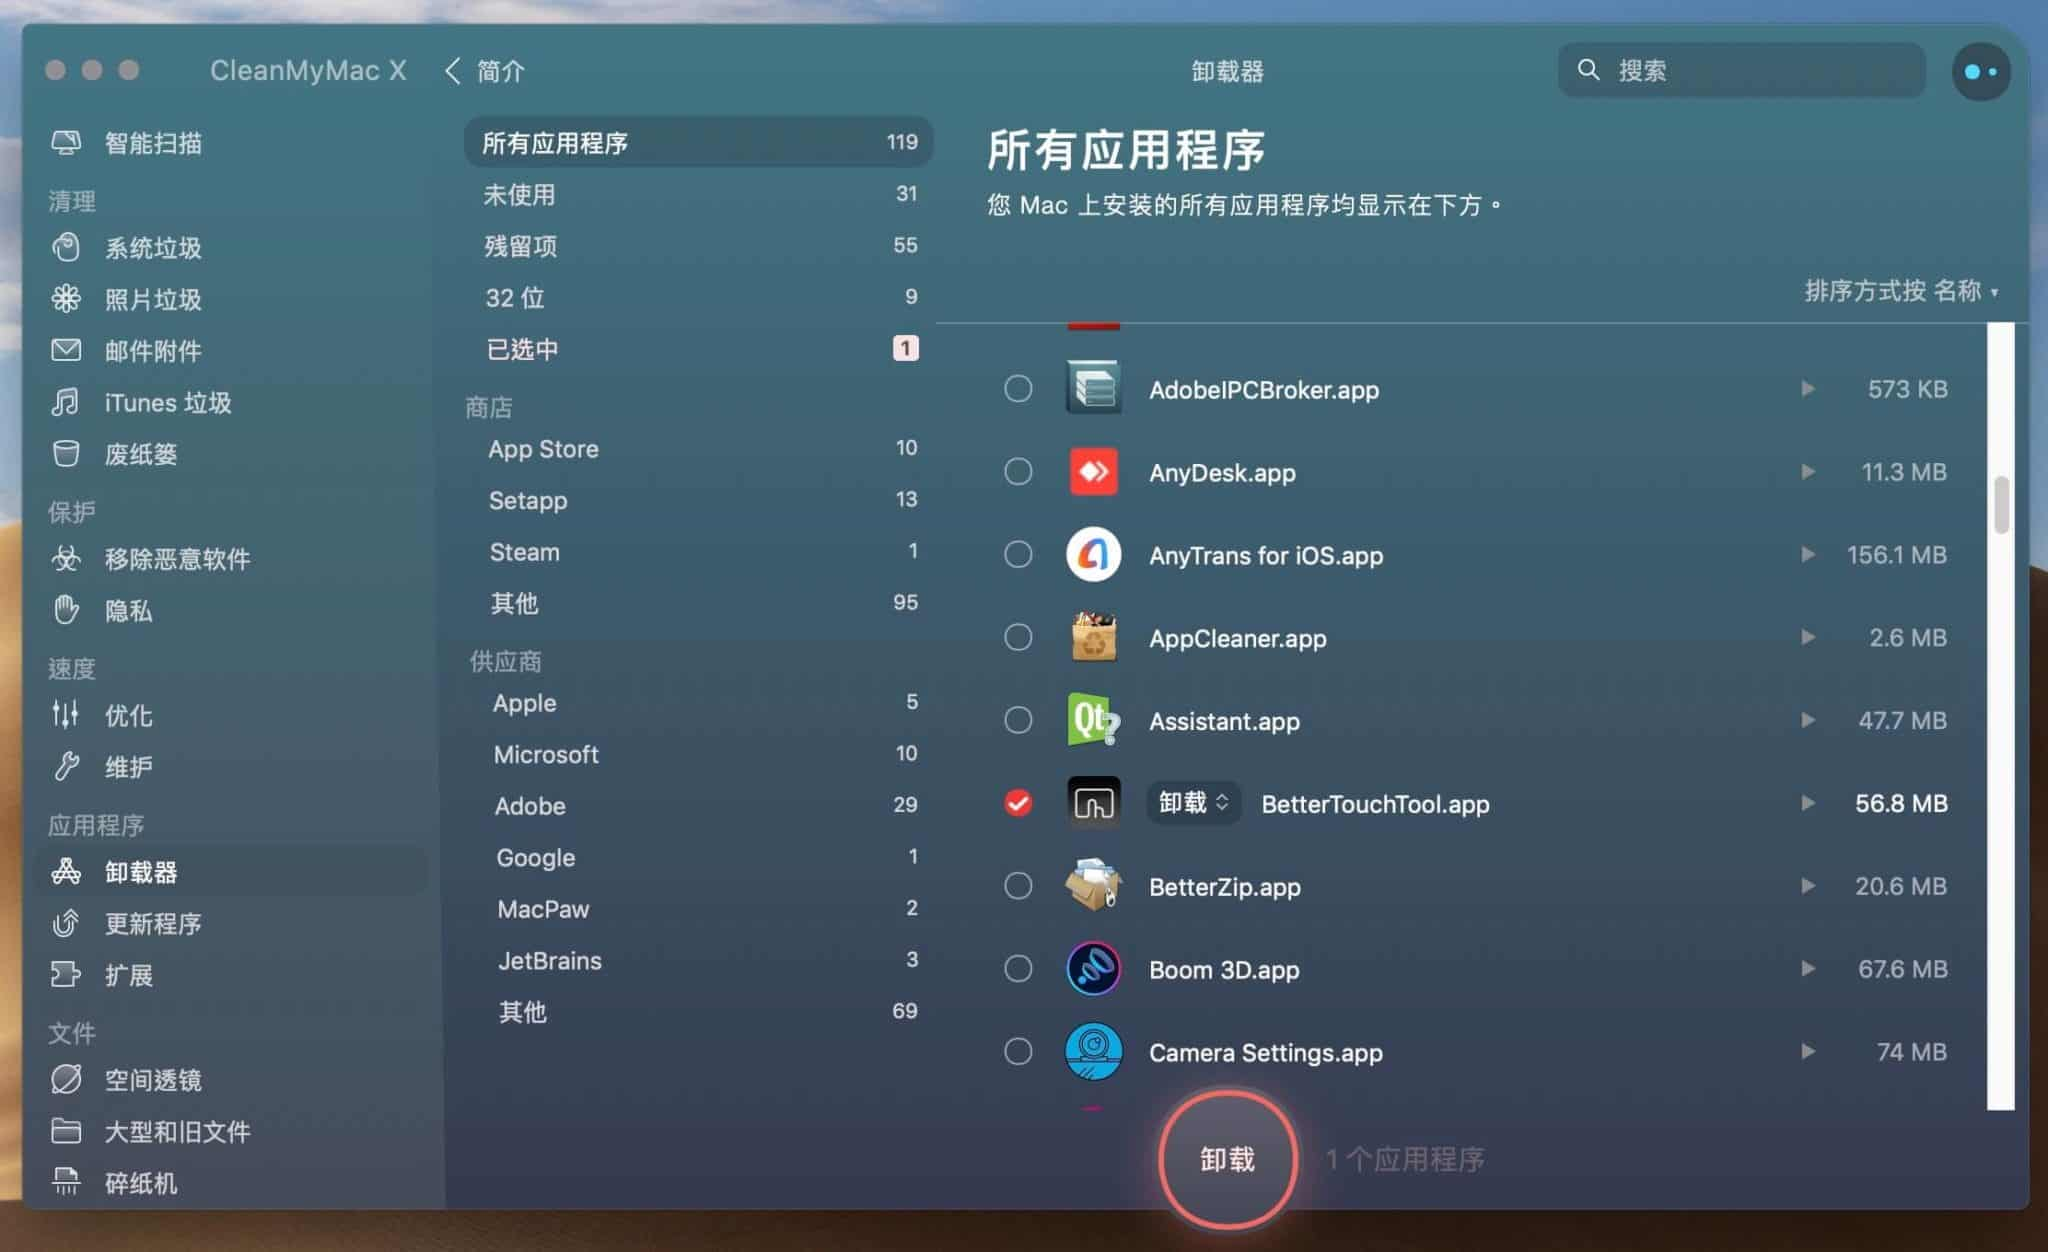Viewport: 2048px width, 1252px height.
Task: Expand the Camera Settings.app details arrow
Action: click(1804, 1052)
